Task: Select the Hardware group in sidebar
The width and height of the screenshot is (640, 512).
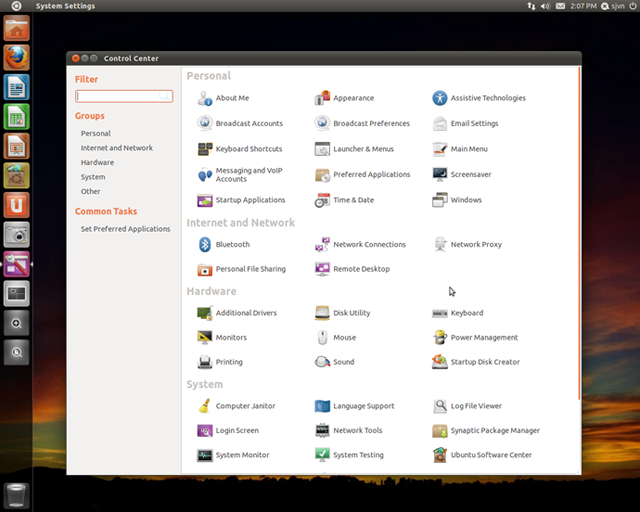Action: 97,163
